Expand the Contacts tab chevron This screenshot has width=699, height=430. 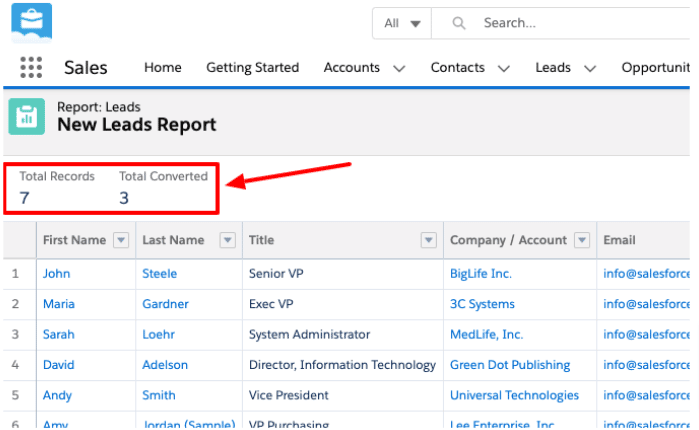click(504, 68)
